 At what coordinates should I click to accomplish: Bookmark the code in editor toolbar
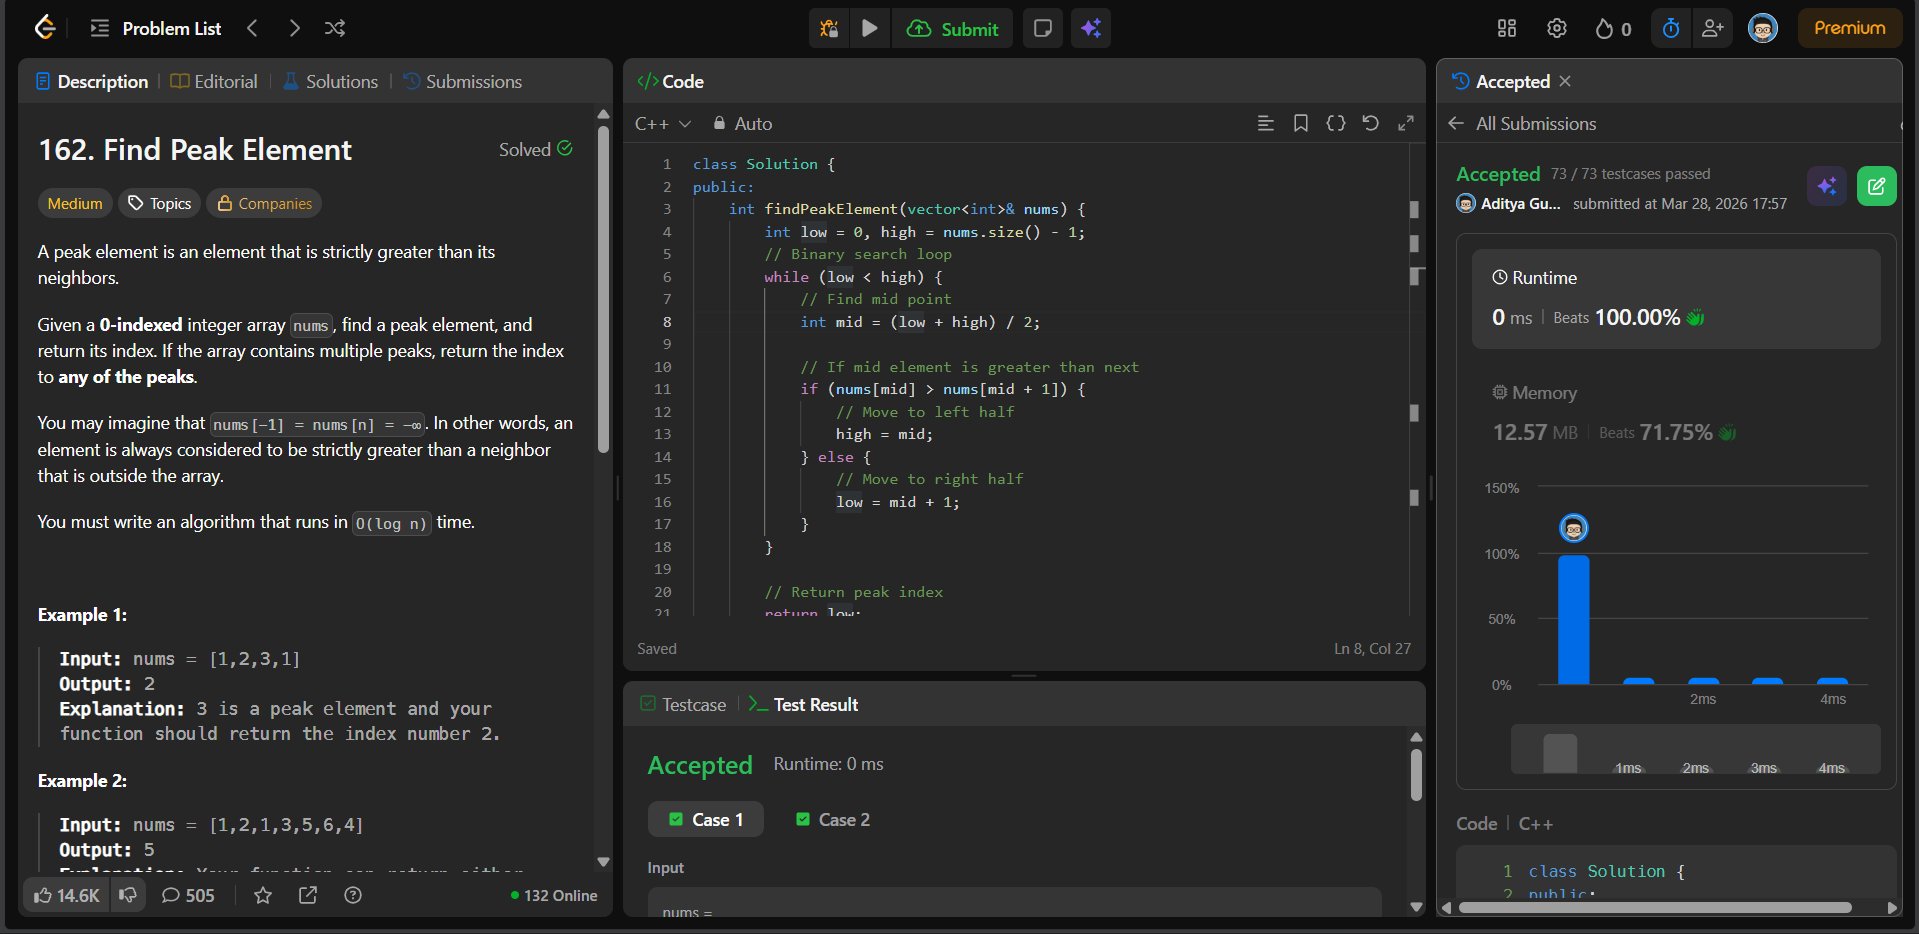click(x=1300, y=123)
